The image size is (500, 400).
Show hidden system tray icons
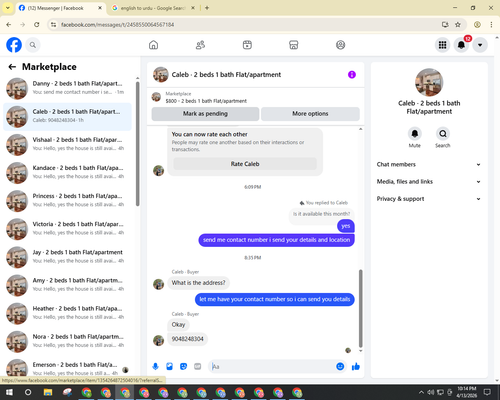pyautogui.click(x=421, y=392)
